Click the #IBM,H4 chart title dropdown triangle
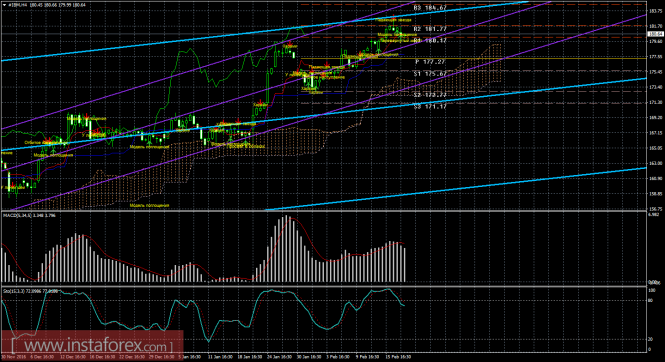Viewport: 665px width, 362px height. coord(4,5)
